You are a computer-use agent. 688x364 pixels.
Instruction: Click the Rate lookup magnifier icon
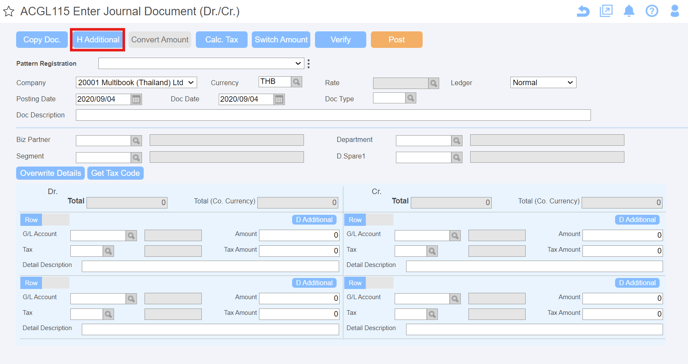point(434,83)
